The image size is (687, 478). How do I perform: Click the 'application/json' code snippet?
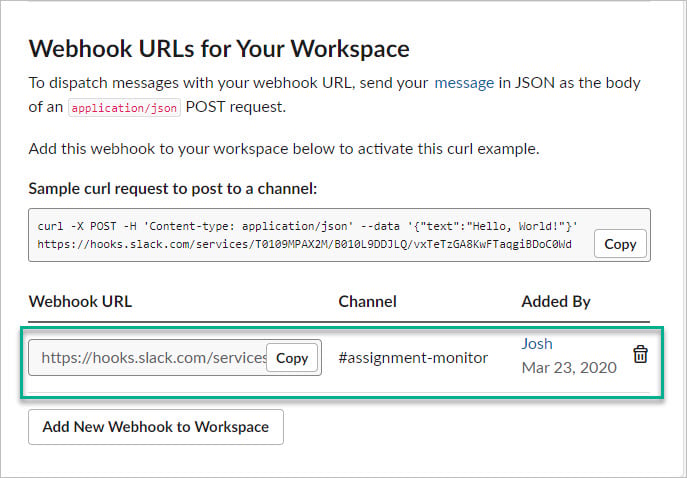click(x=124, y=108)
